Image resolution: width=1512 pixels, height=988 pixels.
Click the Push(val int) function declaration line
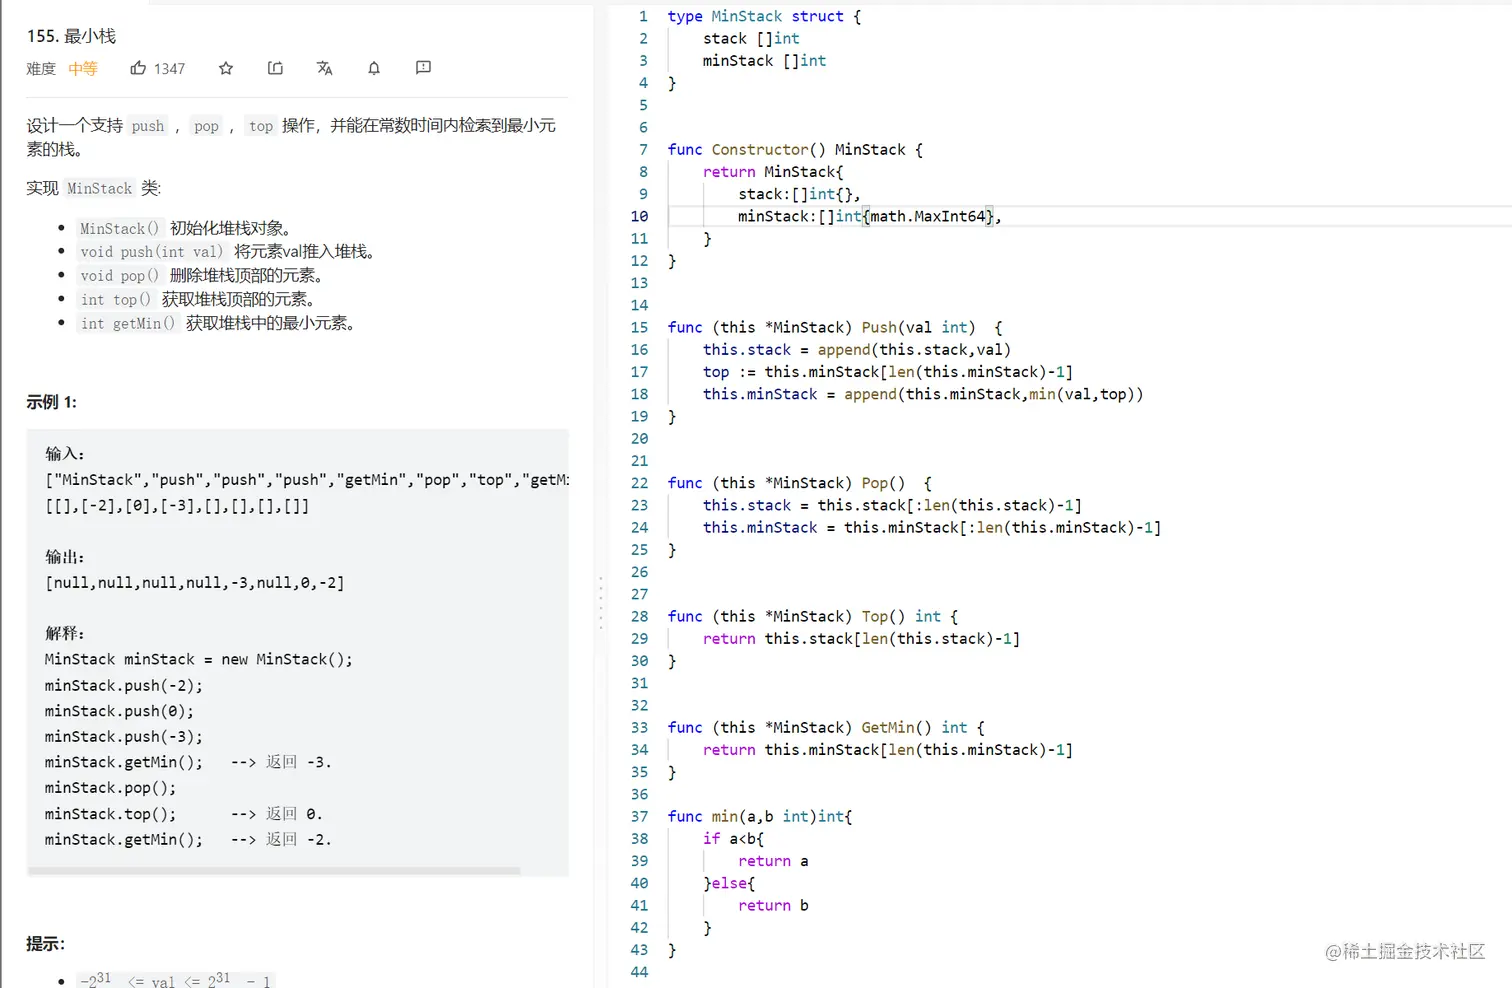pyautogui.click(x=835, y=328)
